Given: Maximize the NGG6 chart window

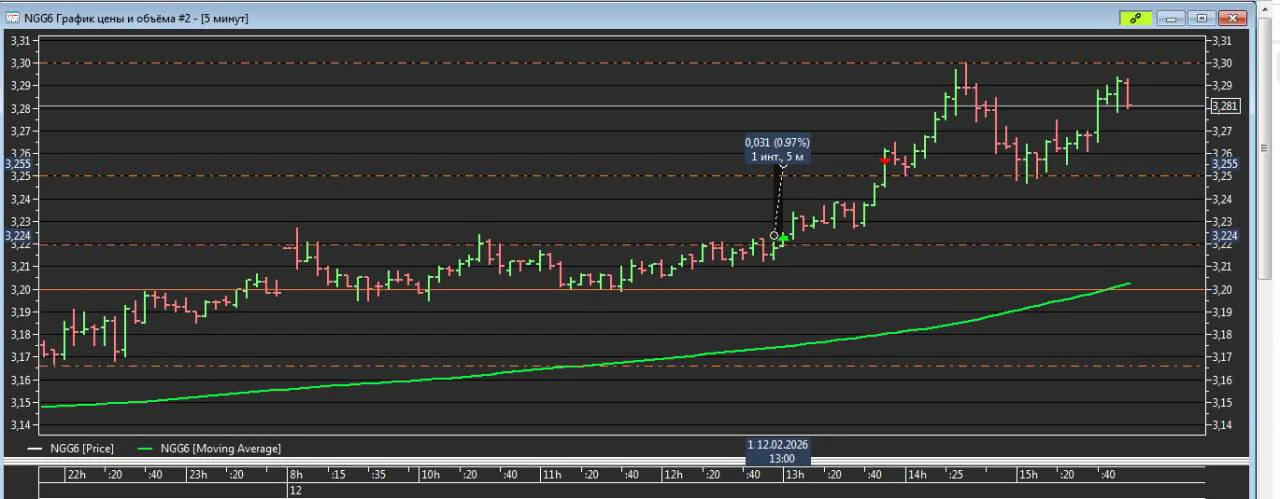Looking at the screenshot, I should click(1201, 18).
